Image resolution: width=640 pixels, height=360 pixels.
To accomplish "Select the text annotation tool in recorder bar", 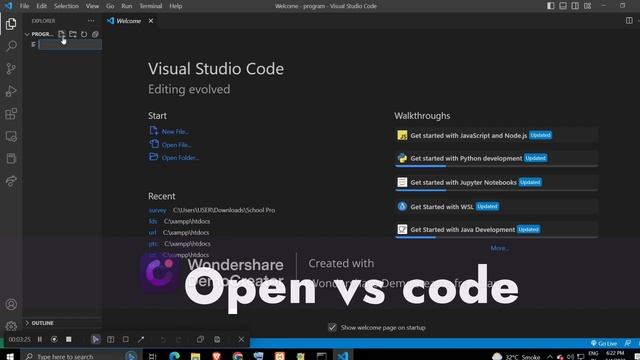I will (110, 339).
